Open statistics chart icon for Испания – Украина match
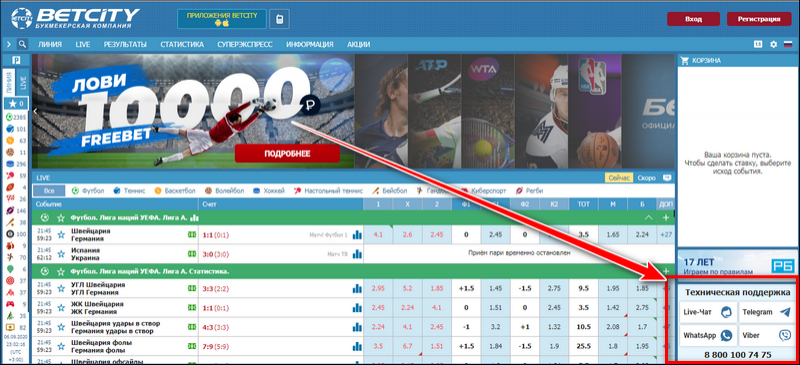 coord(357,254)
